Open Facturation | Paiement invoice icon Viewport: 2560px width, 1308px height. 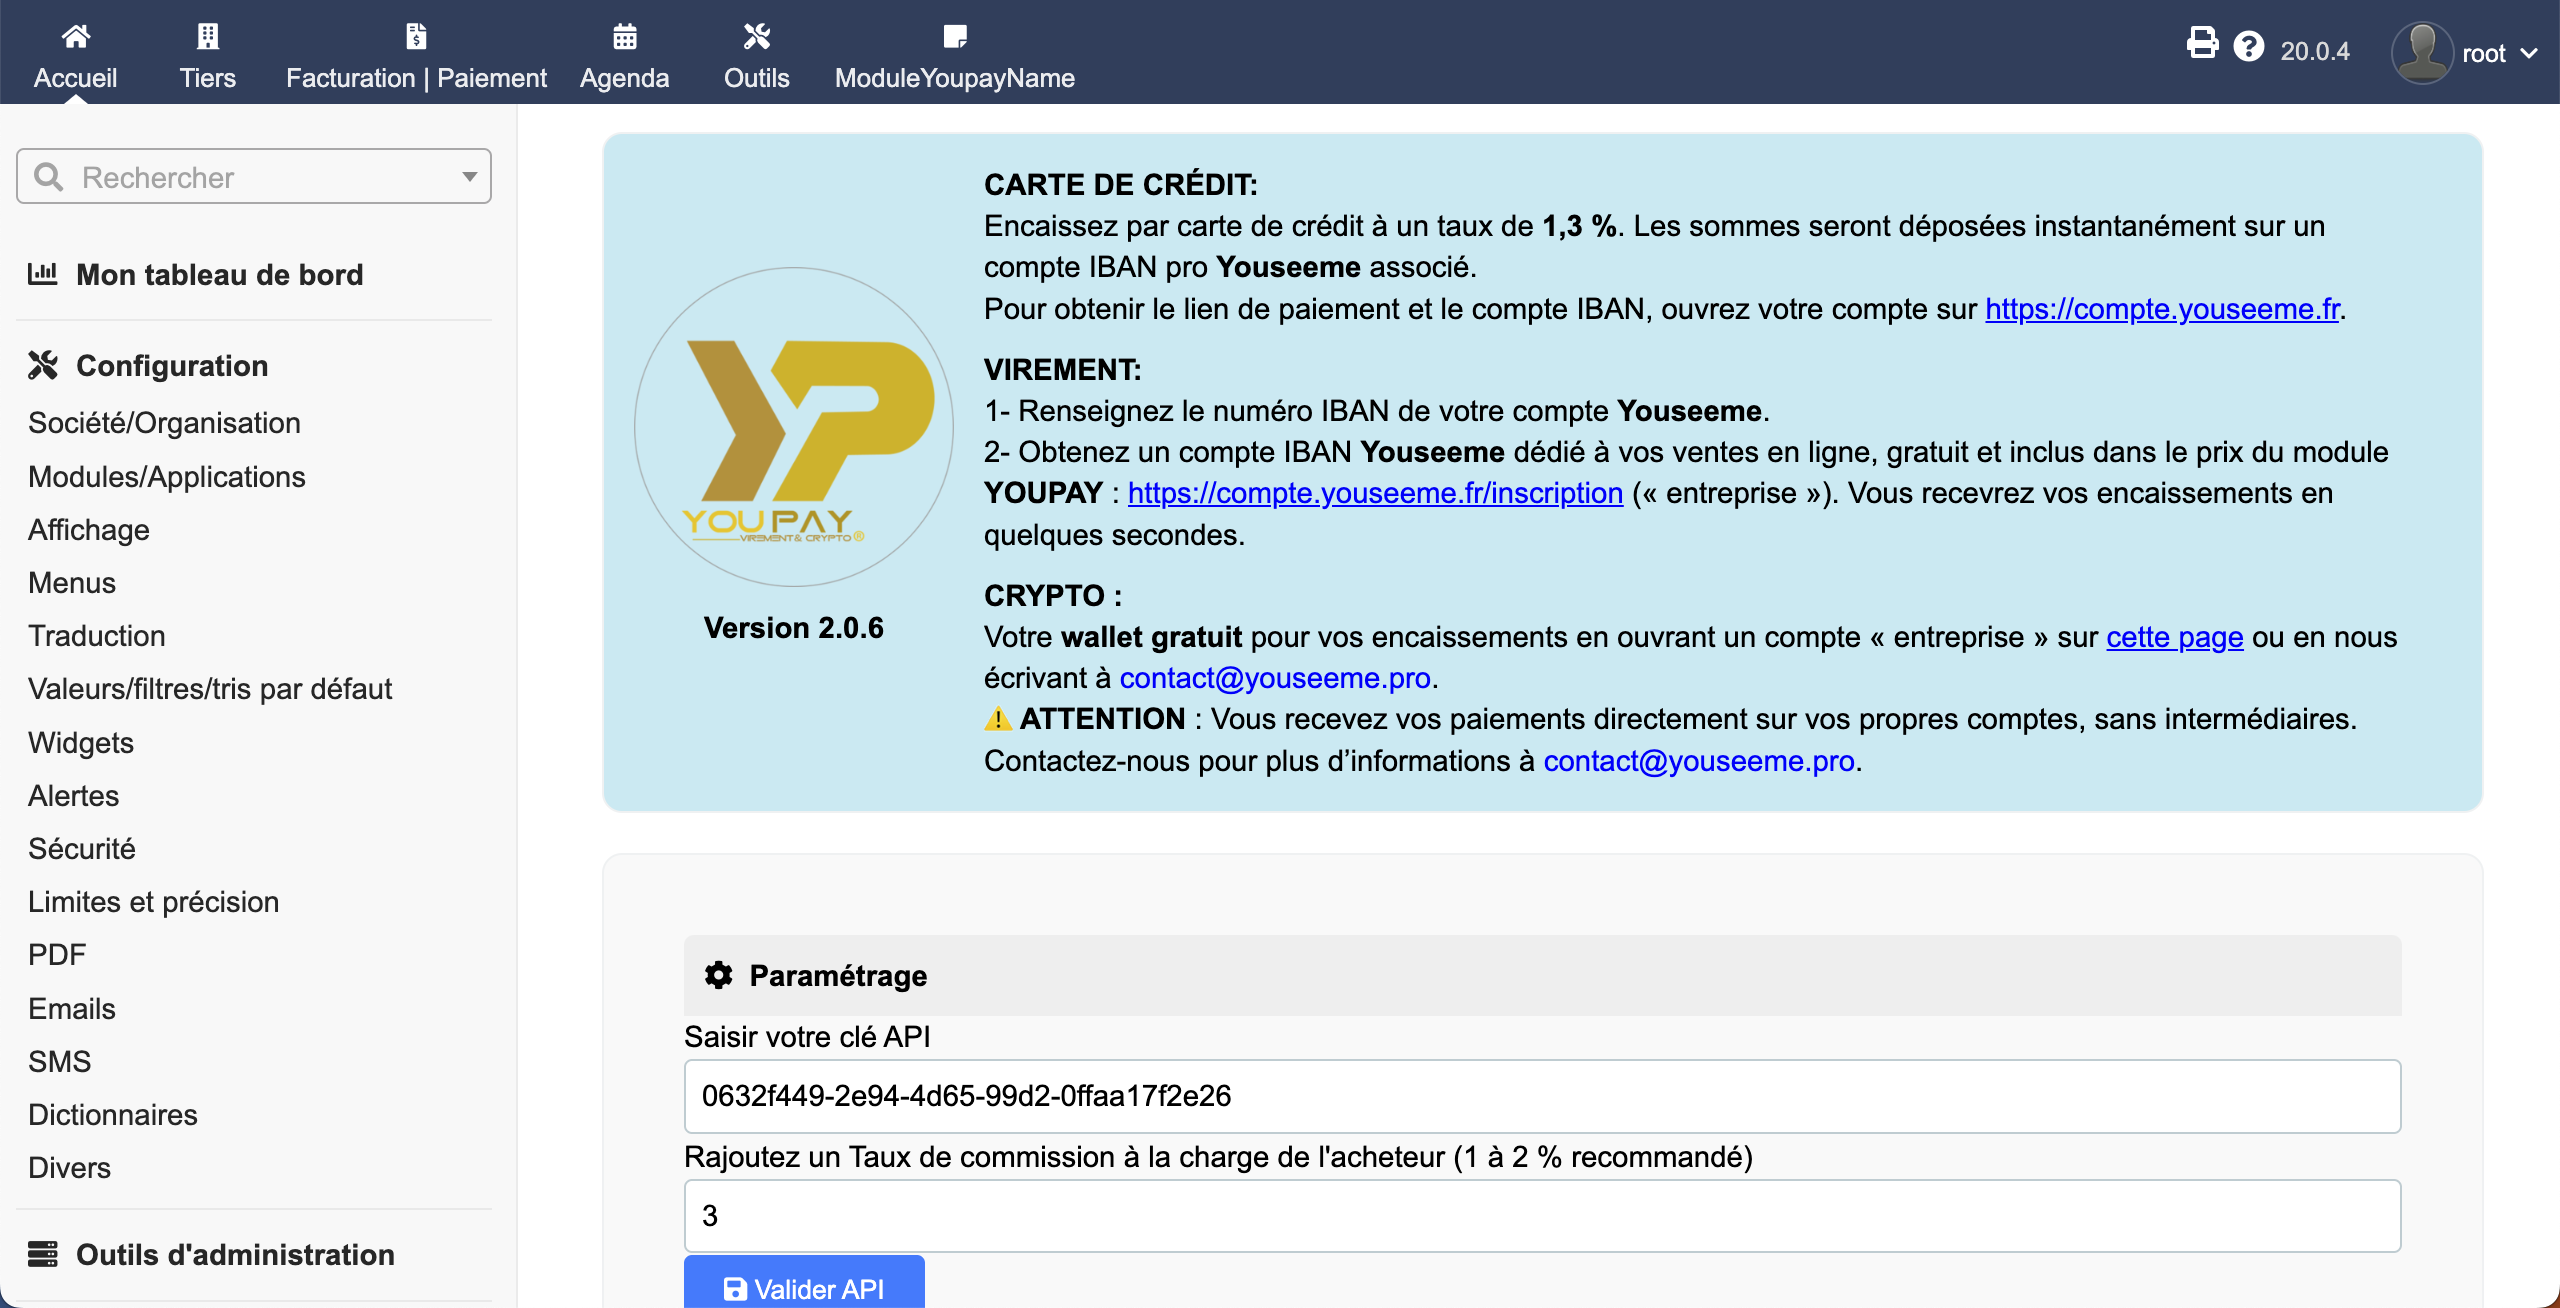click(x=416, y=37)
